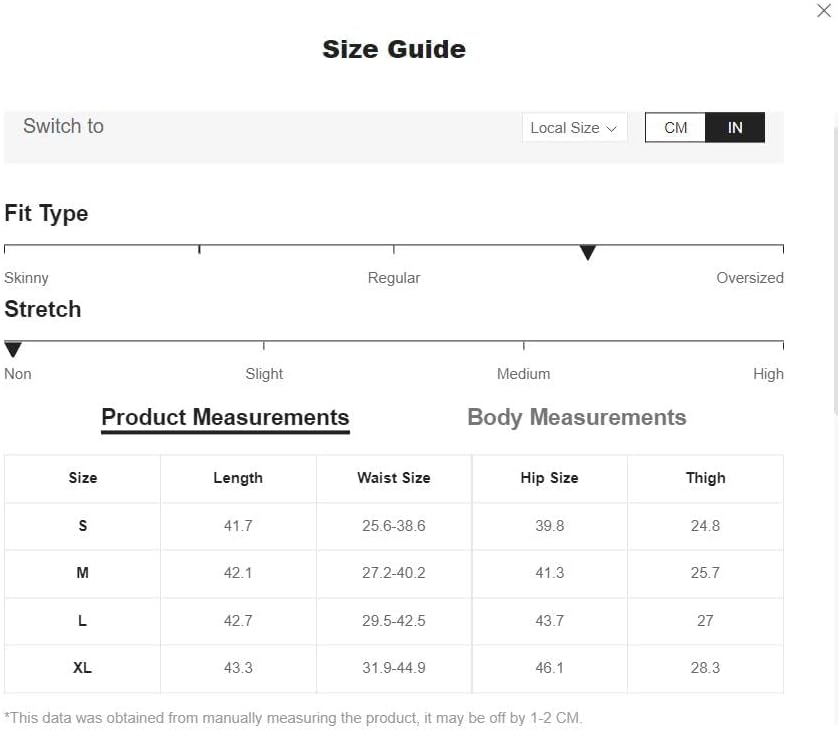Select the Product Measurements tab
Image resolution: width=838 pixels, height=730 pixels.
[x=225, y=418]
